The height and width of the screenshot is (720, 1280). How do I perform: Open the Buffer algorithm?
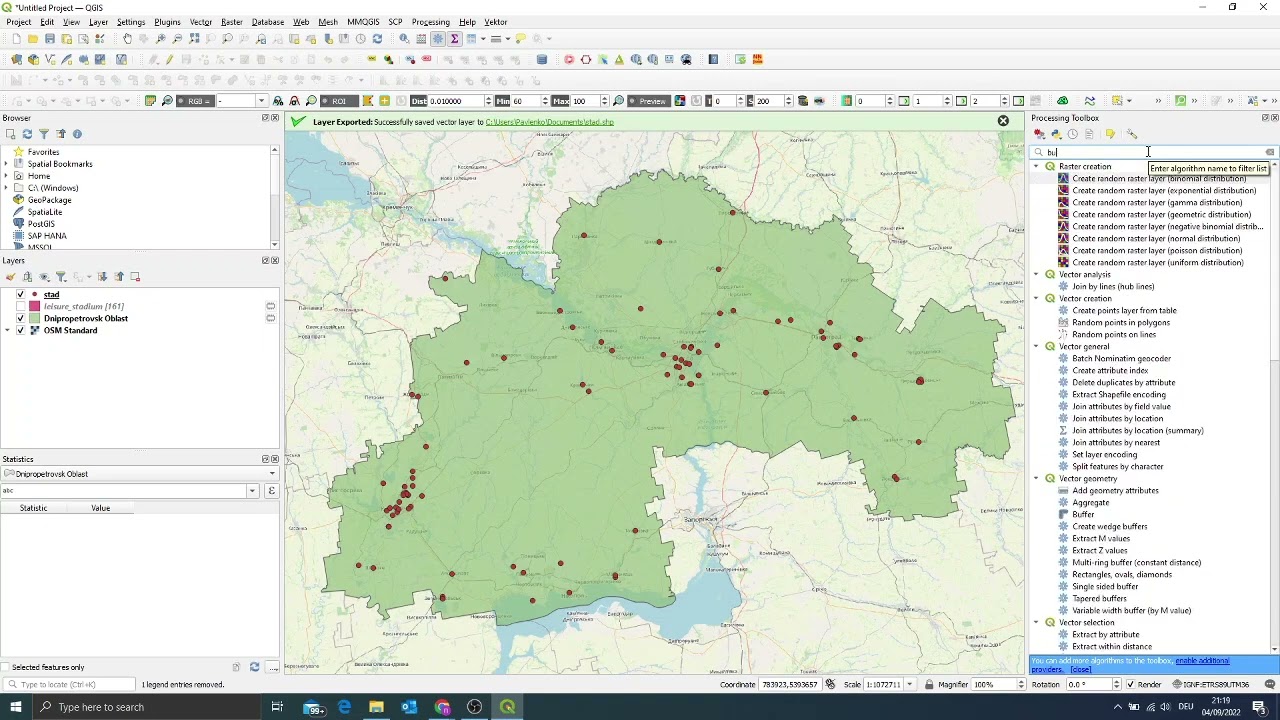pos(1083,515)
